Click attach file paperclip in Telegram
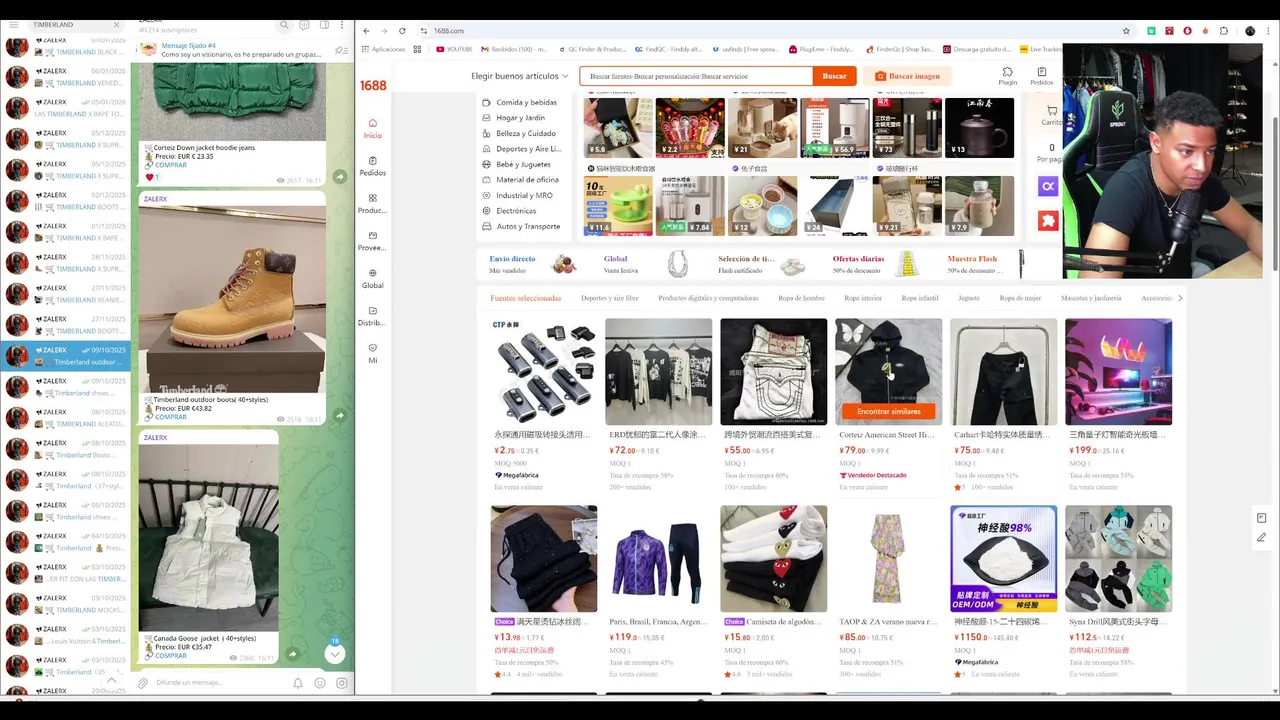This screenshot has height=720, width=1280. [x=143, y=683]
